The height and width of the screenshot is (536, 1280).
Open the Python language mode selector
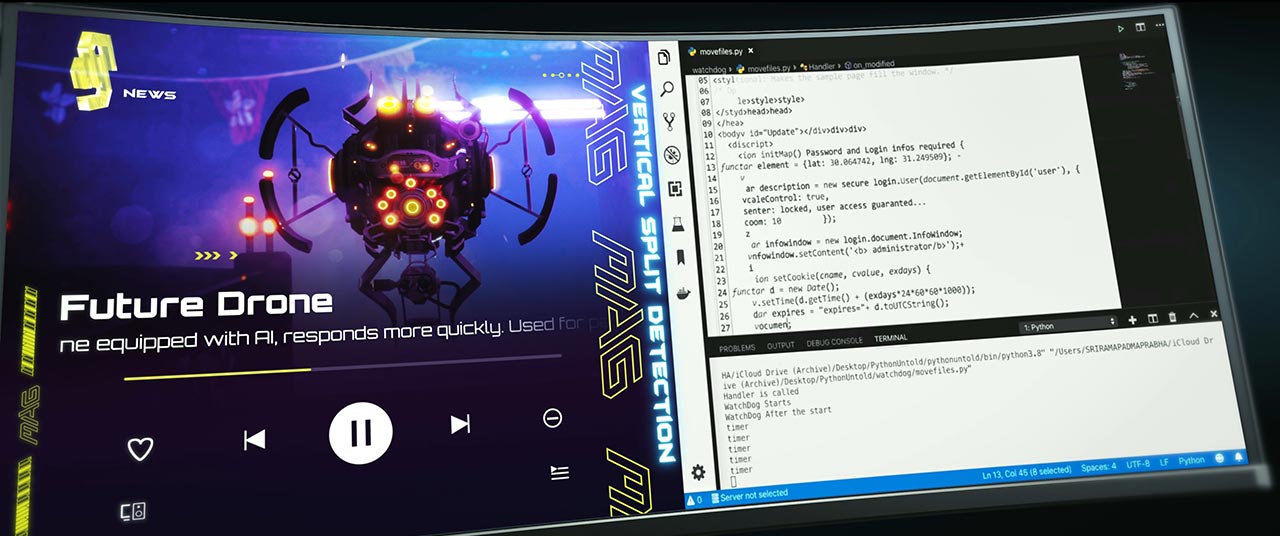point(1191,461)
